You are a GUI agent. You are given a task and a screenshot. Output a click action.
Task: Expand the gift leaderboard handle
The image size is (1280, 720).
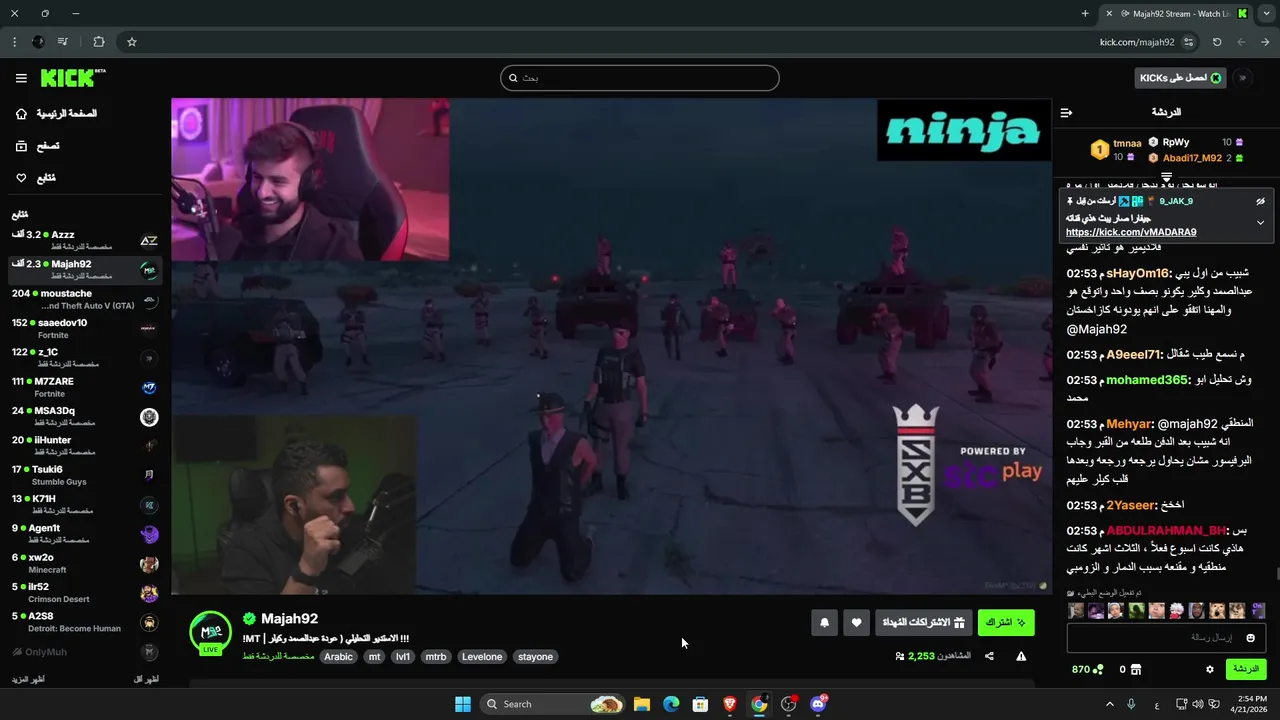(x=1166, y=176)
